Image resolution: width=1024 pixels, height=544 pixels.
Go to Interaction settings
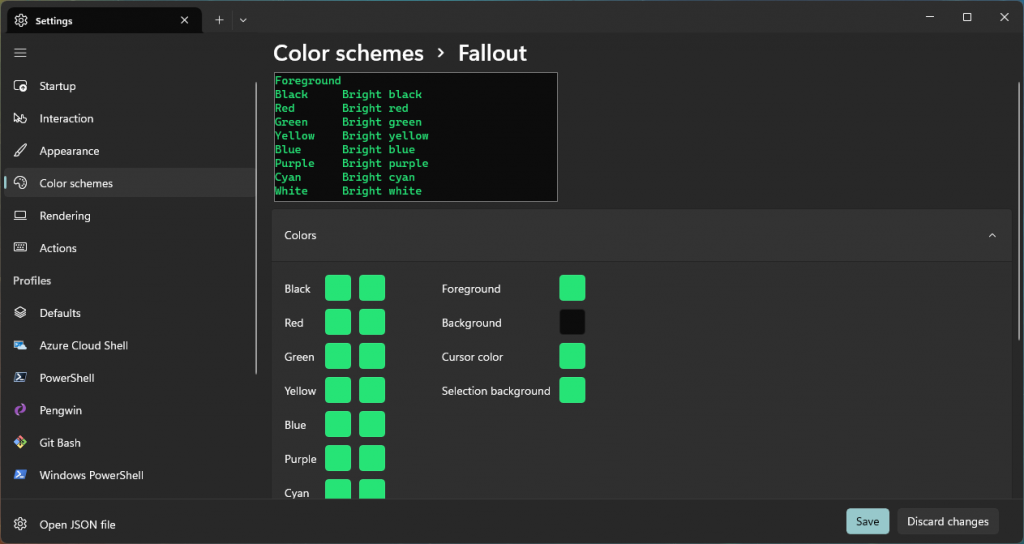[130, 118]
